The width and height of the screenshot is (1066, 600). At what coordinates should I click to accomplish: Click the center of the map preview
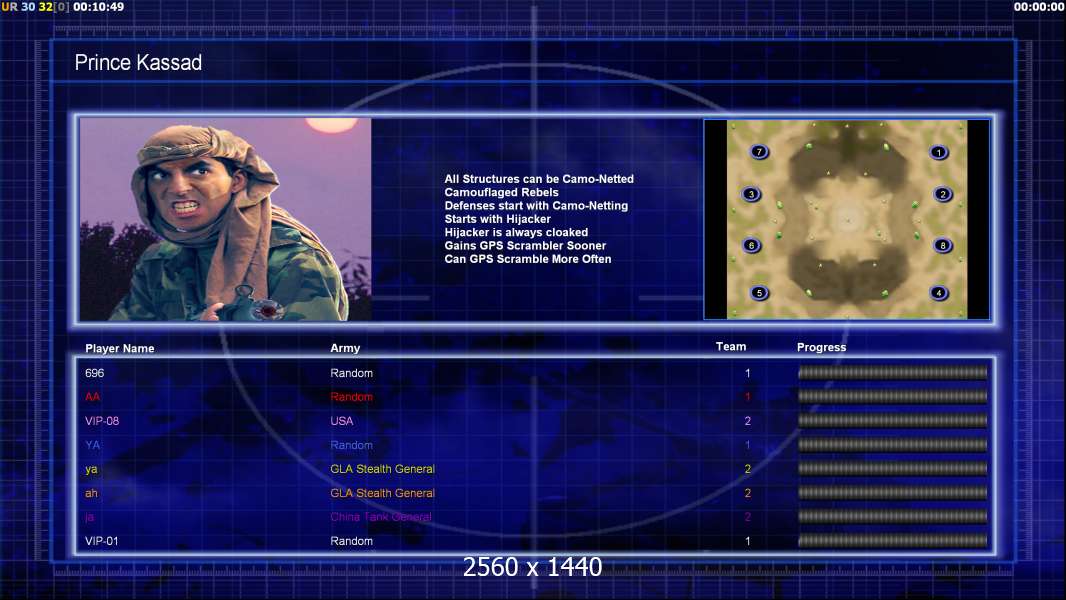846,219
